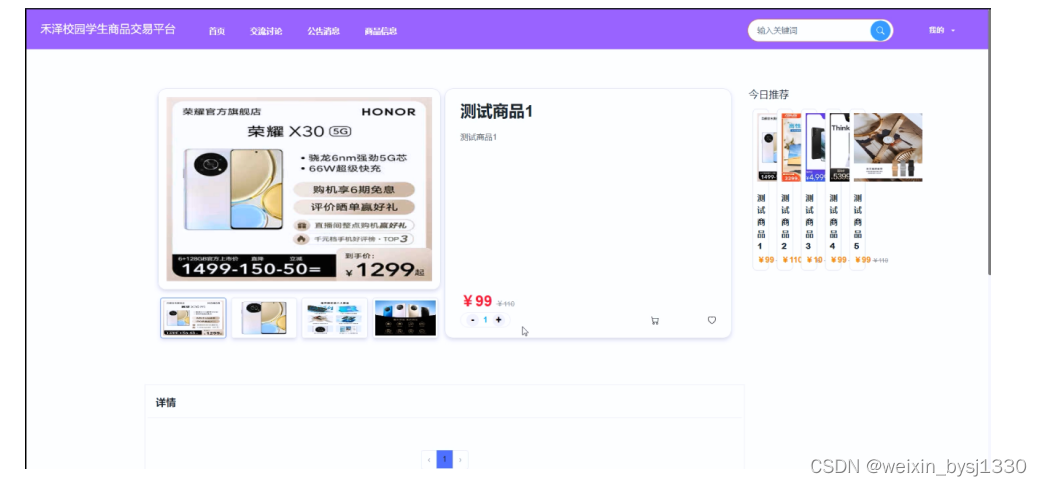Viewport: 1042px width, 486px height.
Task: Decrease quantity with minus button
Action: coord(472,320)
